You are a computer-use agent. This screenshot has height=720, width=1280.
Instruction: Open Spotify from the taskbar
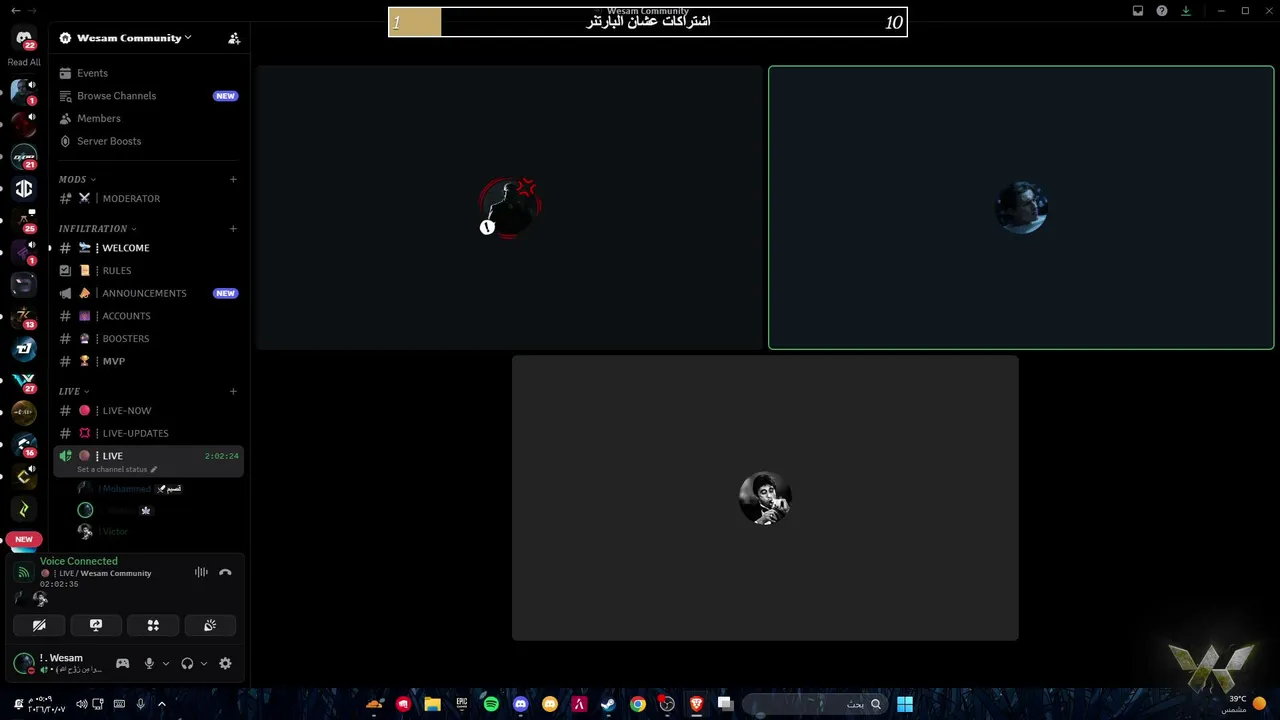491,704
